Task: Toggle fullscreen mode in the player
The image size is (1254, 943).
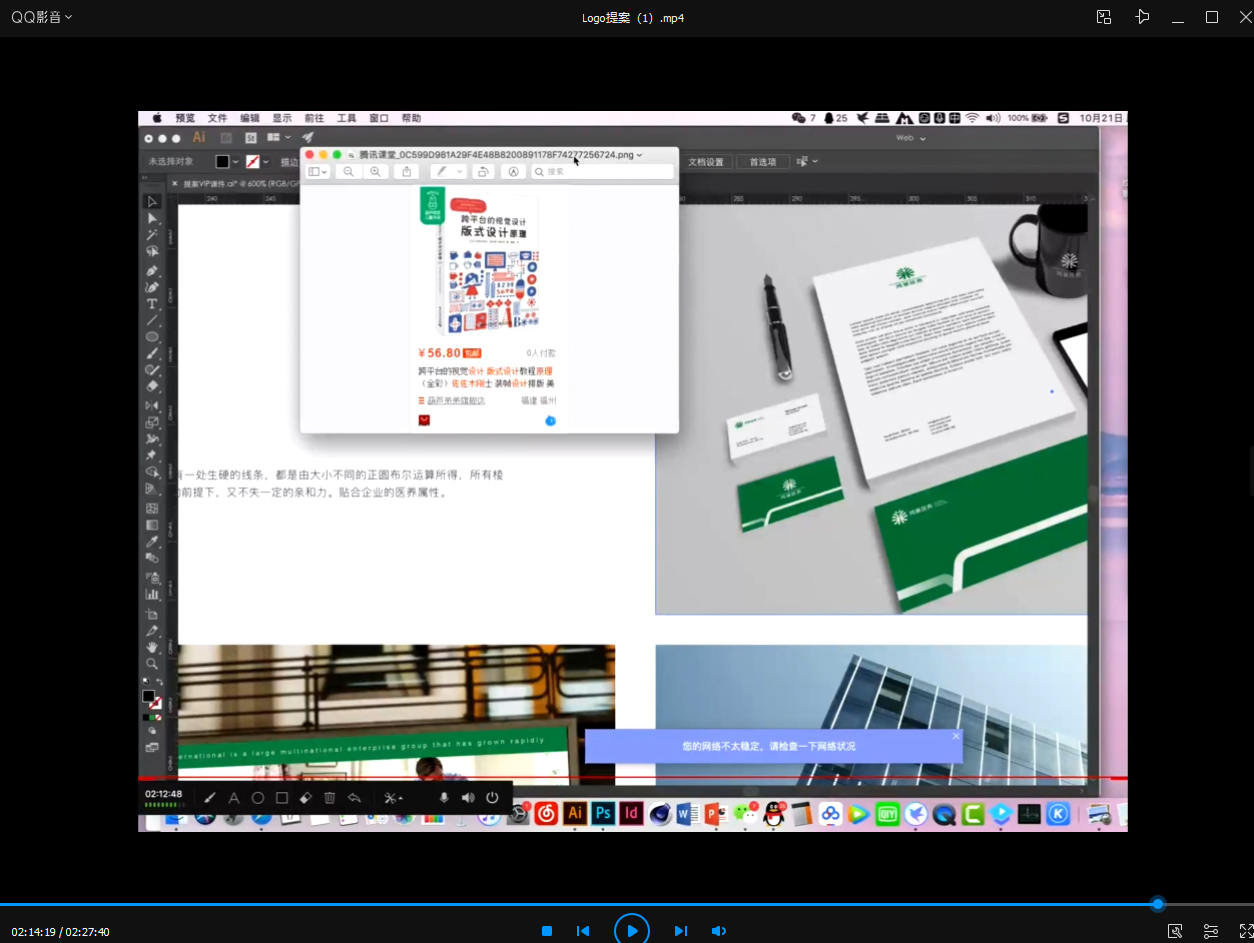Action: (x=1246, y=931)
